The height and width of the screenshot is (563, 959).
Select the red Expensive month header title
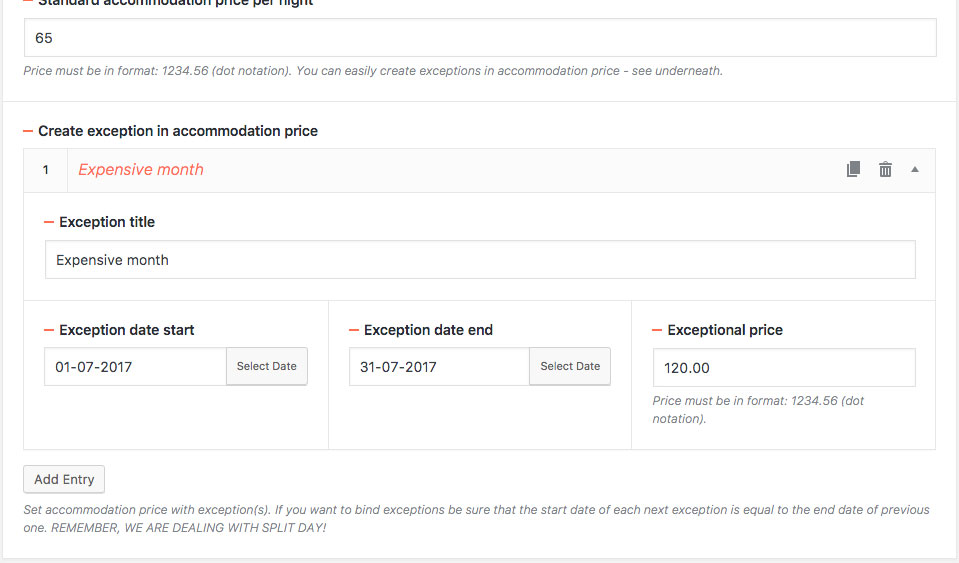click(x=141, y=170)
